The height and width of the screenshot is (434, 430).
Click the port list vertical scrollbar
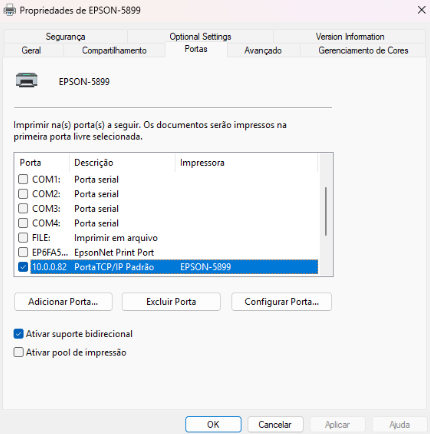point(326,212)
